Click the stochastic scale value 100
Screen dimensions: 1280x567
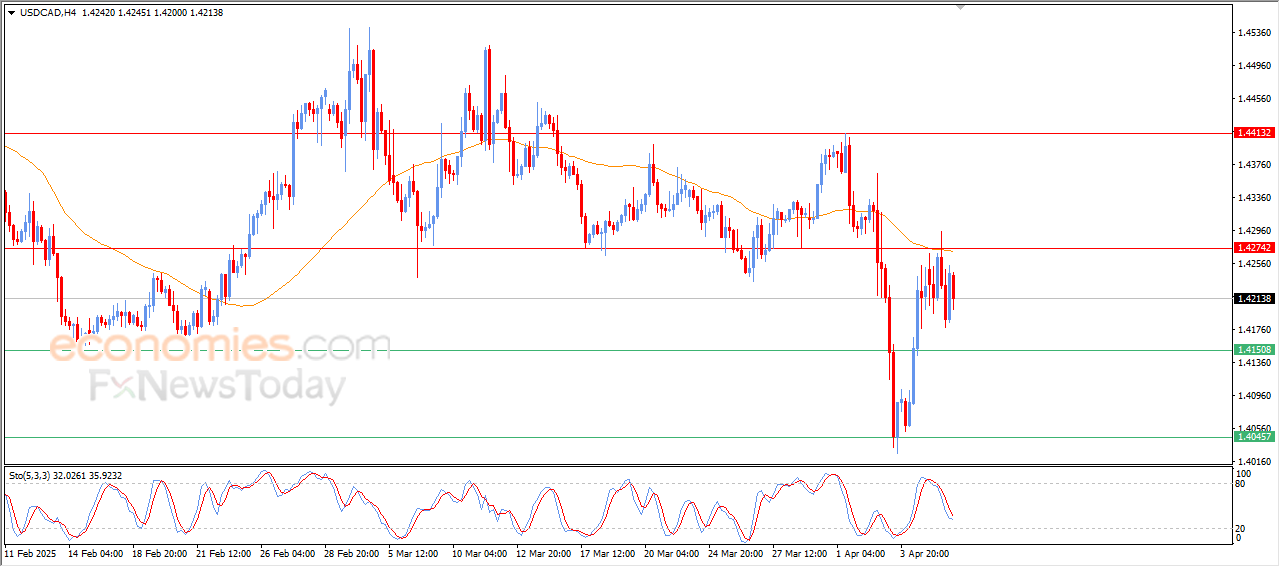point(1244,474)
